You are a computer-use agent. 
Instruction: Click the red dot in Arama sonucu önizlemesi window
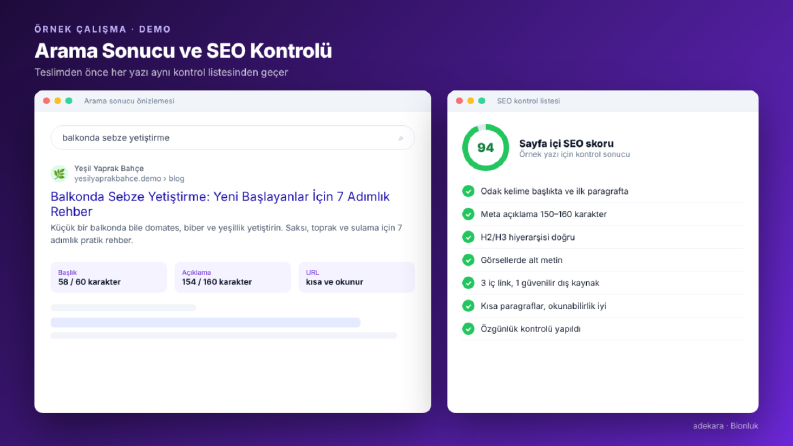pyautogui.click(x=47, y=101)
